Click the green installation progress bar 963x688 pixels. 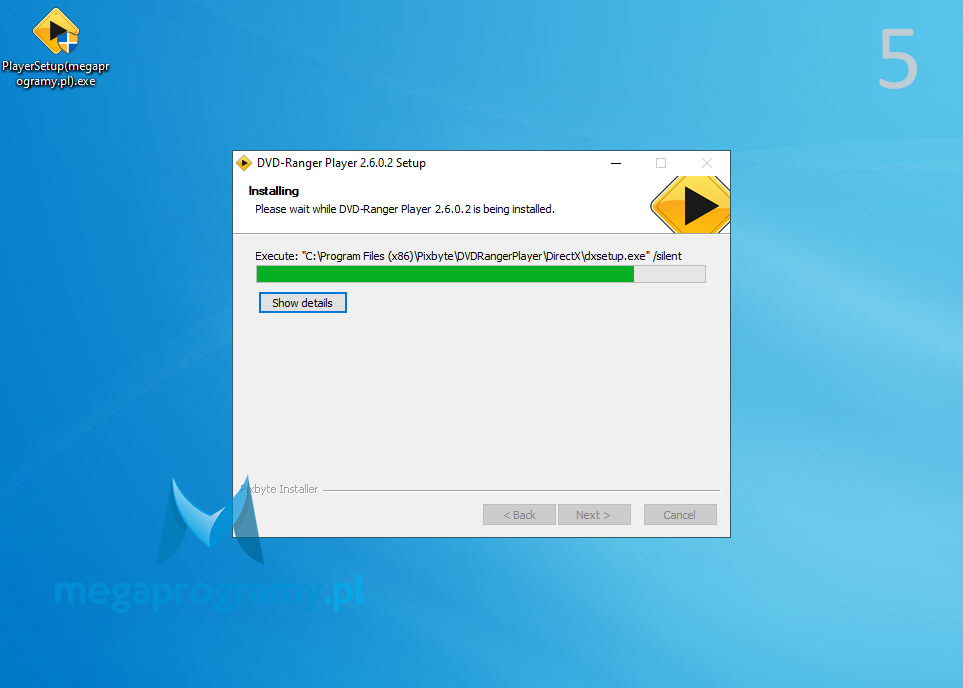[481, 274]
